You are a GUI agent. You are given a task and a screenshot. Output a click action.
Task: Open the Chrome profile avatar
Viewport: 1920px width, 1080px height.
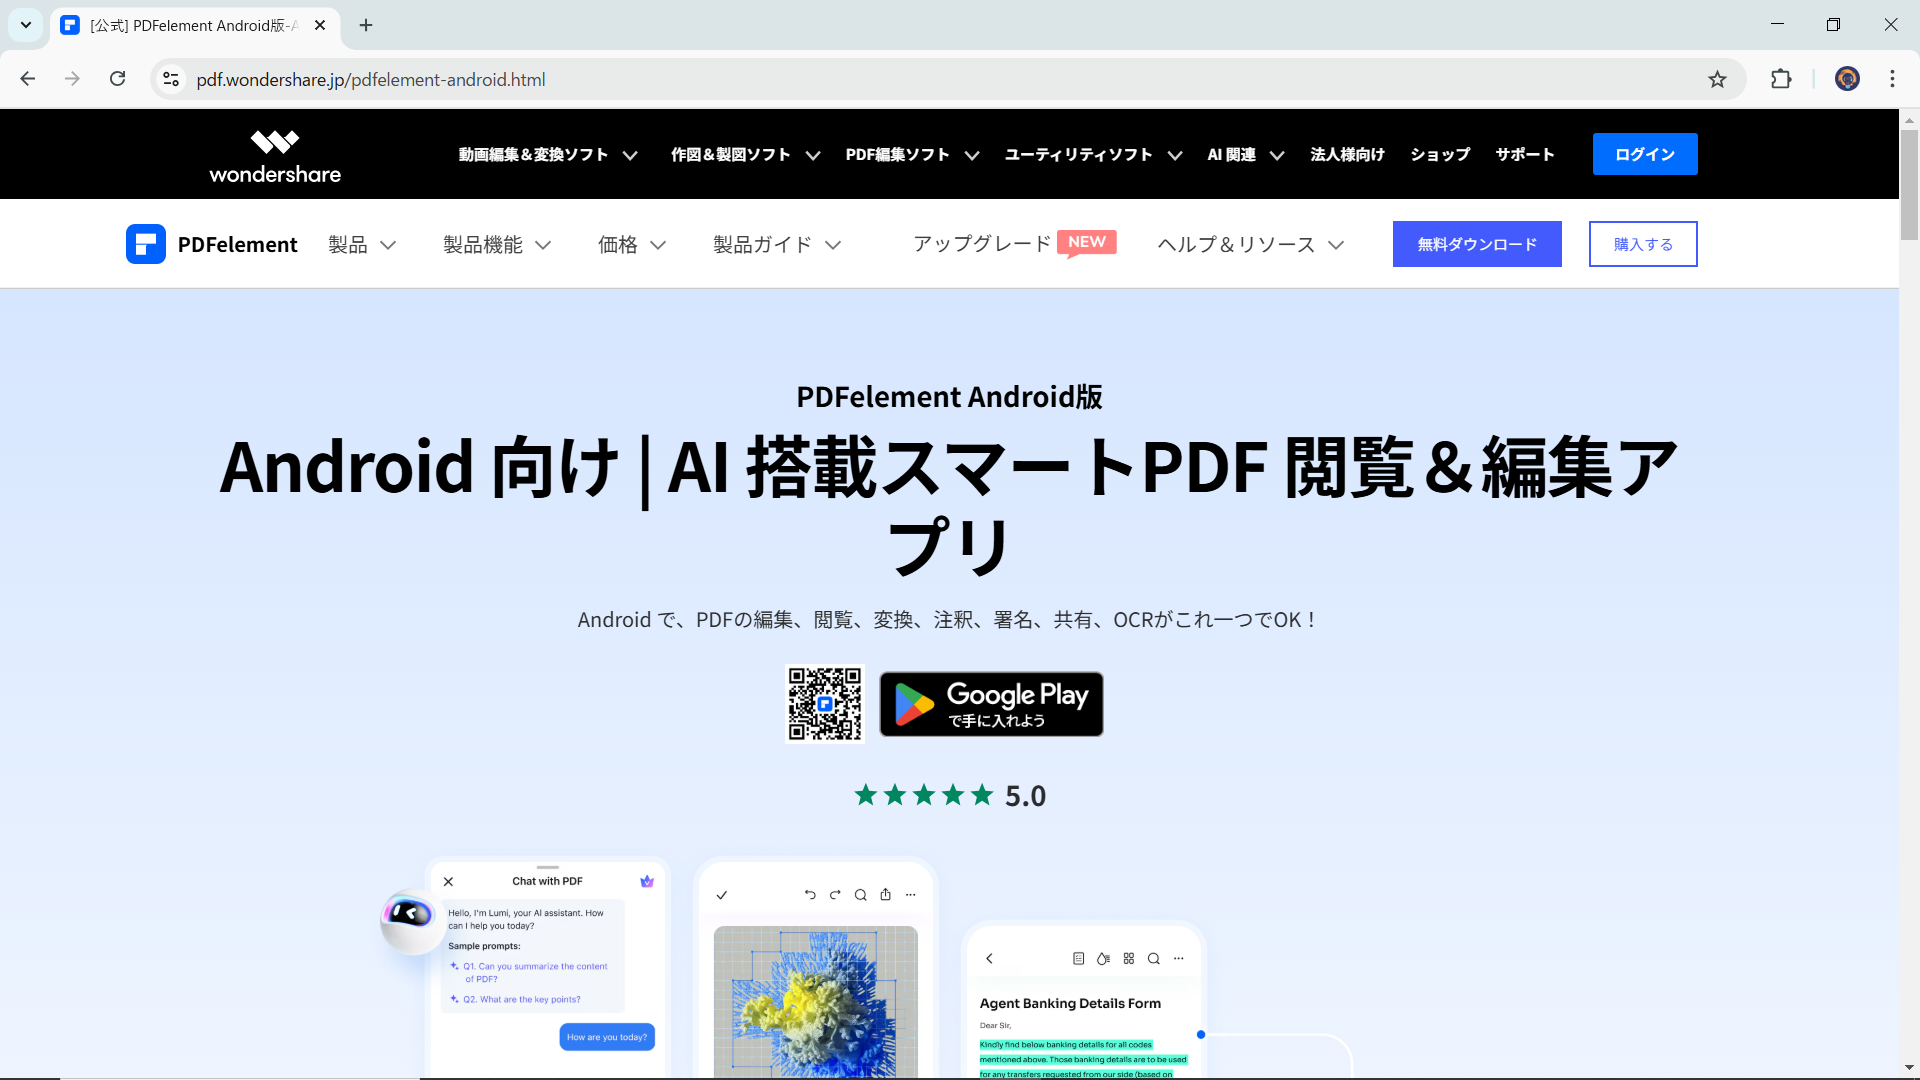click(x=1847, y=79)
